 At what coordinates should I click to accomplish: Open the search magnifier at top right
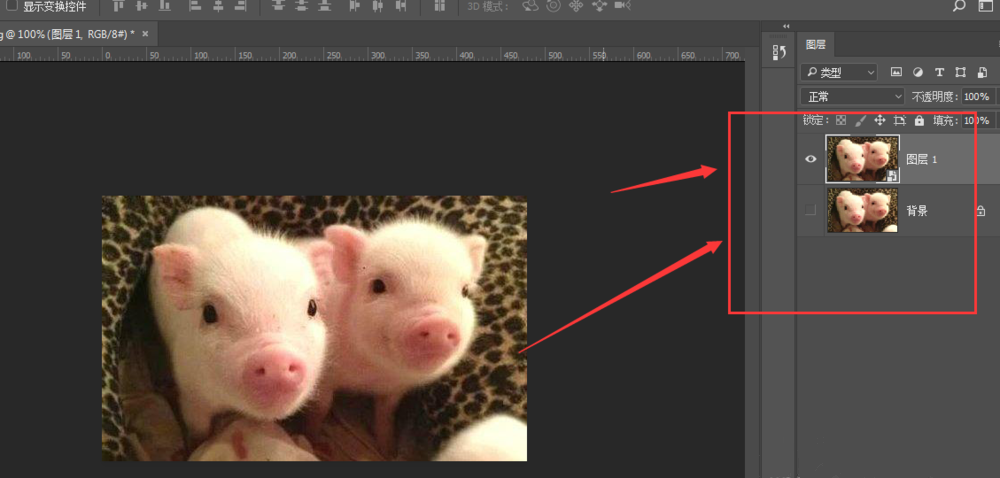click(959, 6)
